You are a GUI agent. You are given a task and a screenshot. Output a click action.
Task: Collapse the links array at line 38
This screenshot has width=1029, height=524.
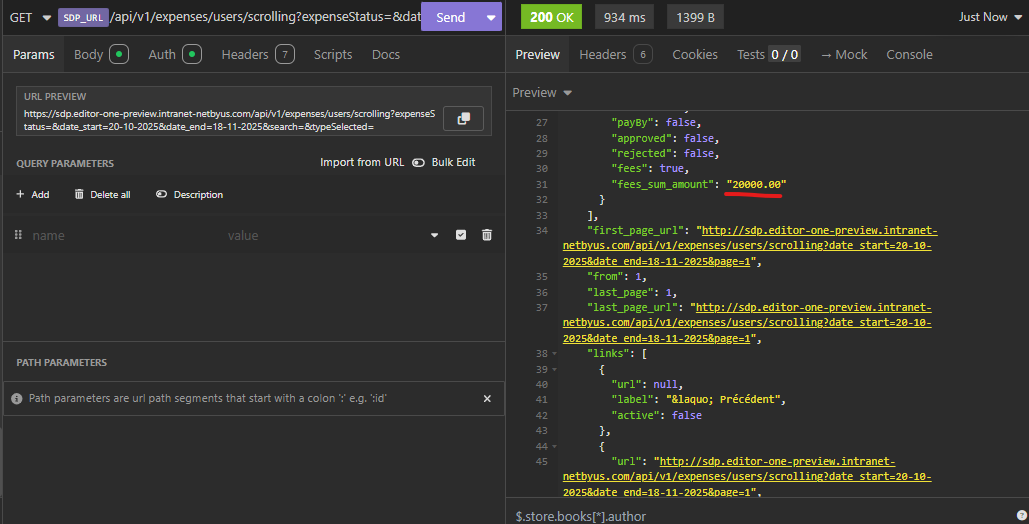coord(555,354)
